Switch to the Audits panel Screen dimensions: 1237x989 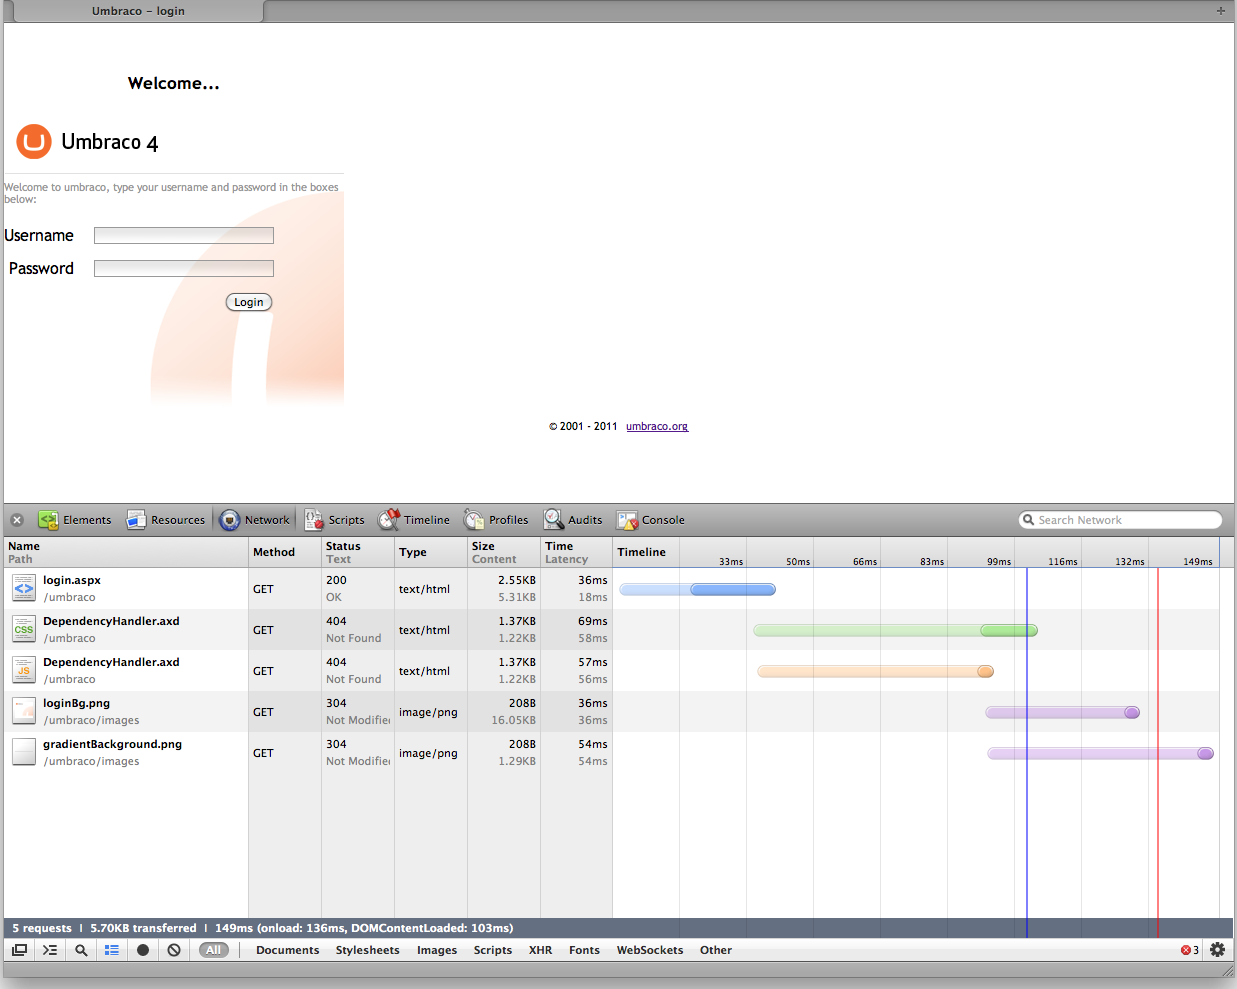click(573, 520)
